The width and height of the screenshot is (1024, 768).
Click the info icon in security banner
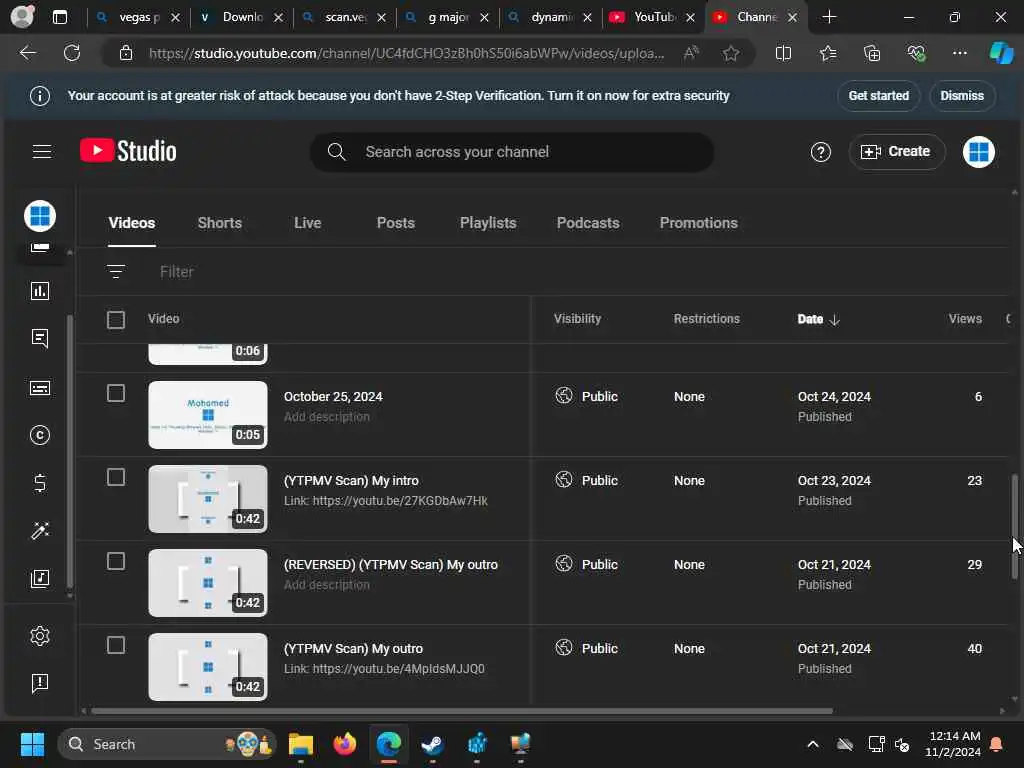40,96
